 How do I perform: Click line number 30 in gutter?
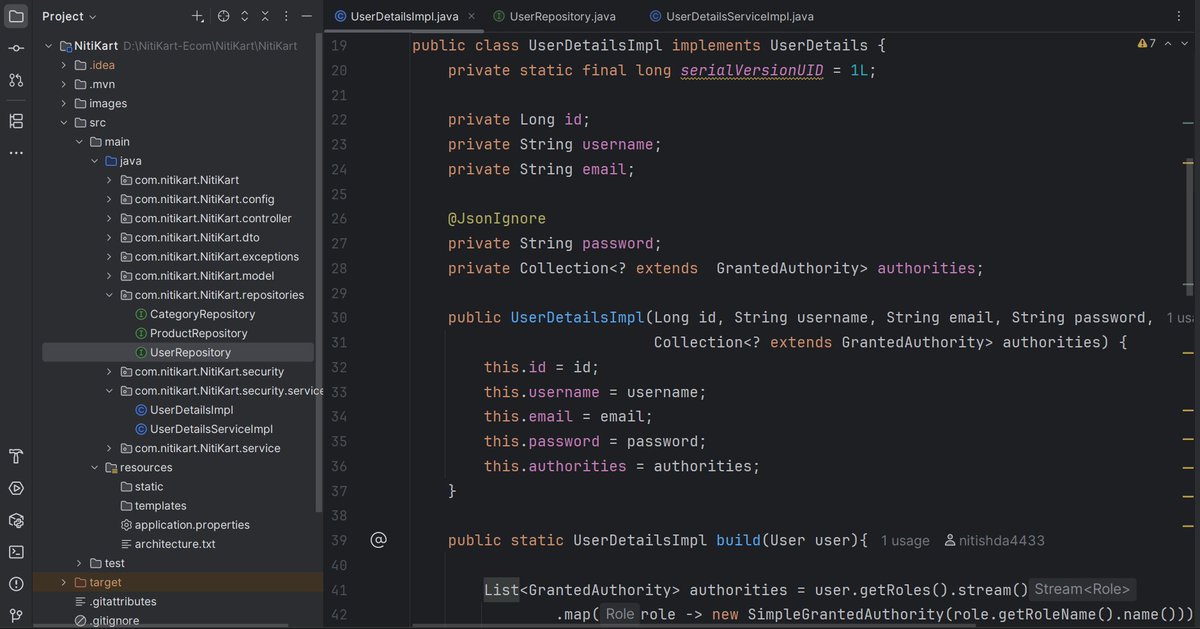point(338,317)
